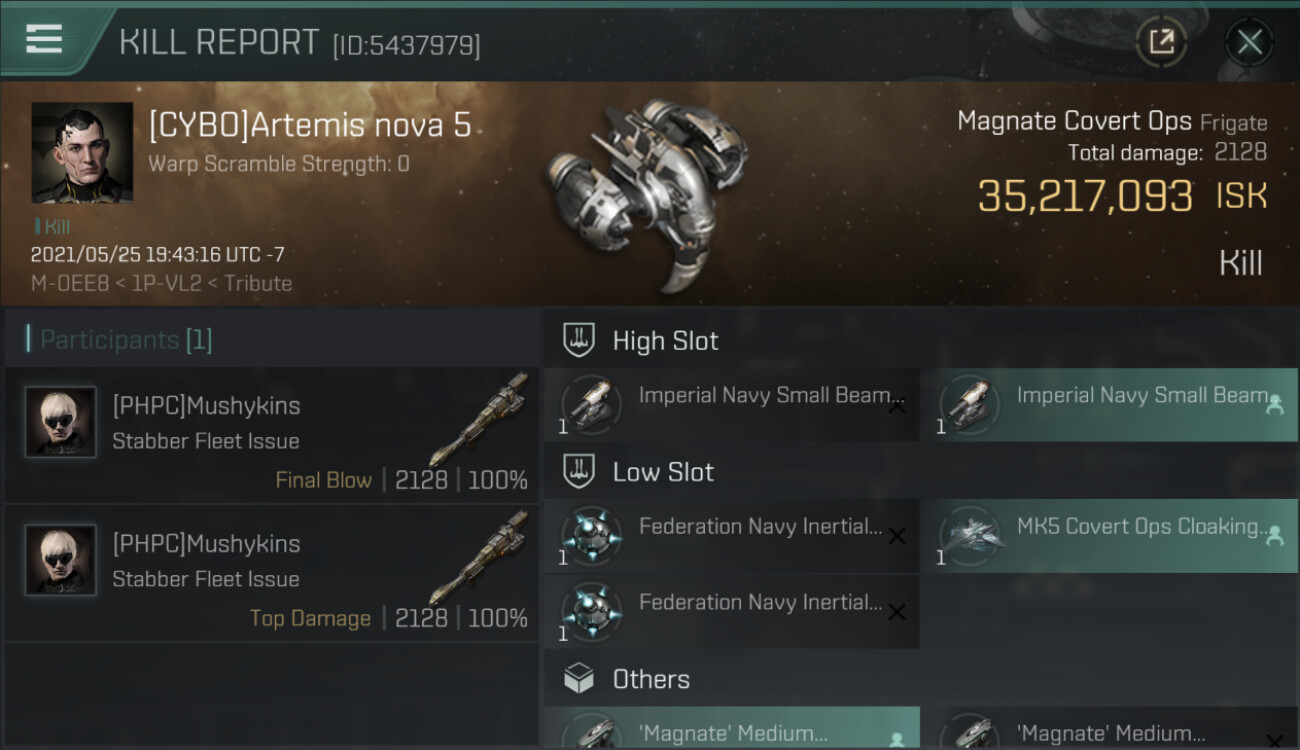Click Artemis nova 5 pilot portrait

click(x=82, y=152)
